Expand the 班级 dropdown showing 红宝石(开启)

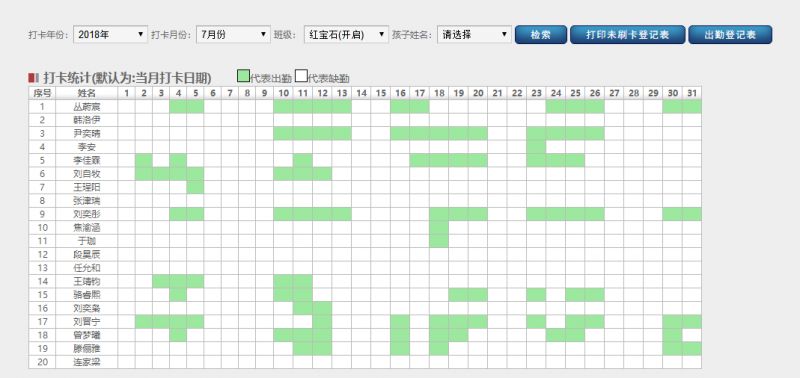(x=346, y=35)
